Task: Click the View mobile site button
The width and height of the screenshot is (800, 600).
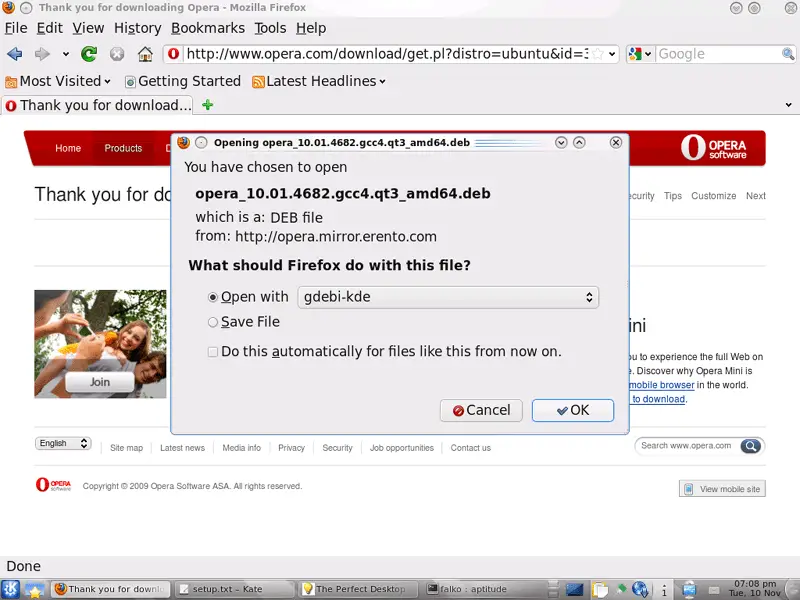Action: click(x=722, y=489)
